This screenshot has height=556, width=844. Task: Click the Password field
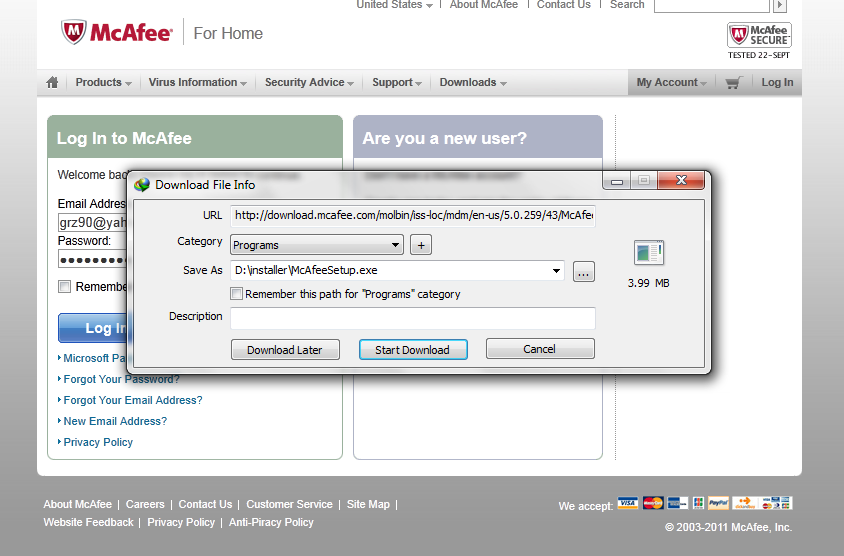point(92,259)
